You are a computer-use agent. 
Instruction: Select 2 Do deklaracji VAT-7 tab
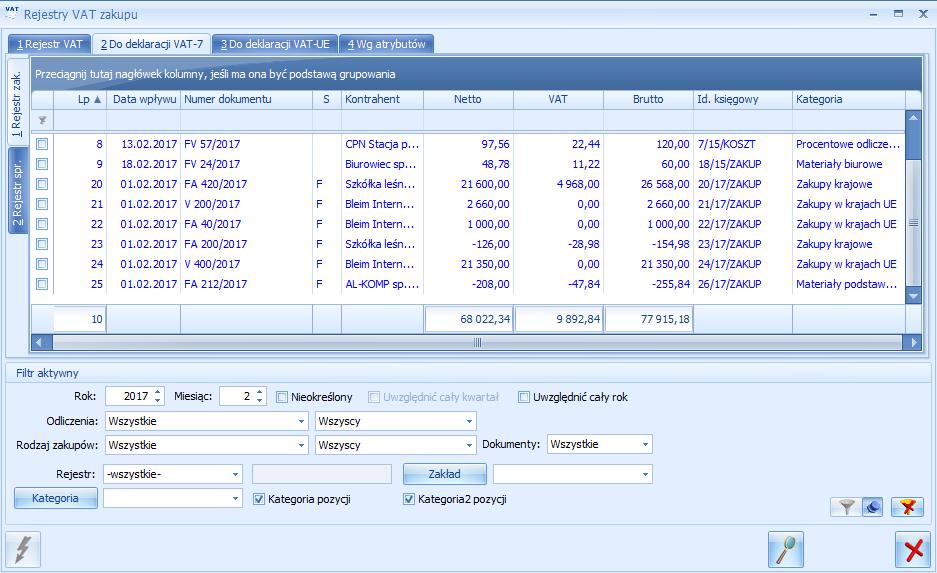152,44
